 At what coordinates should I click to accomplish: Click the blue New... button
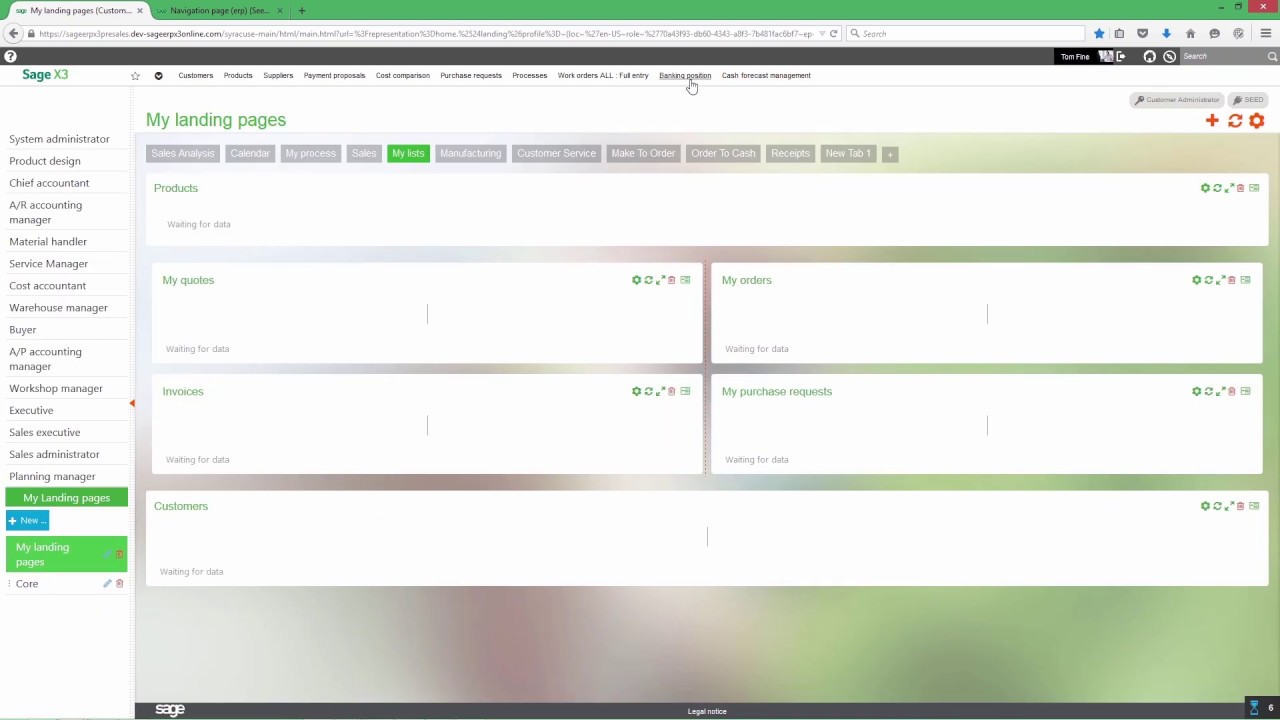click(x=27, y=520)
